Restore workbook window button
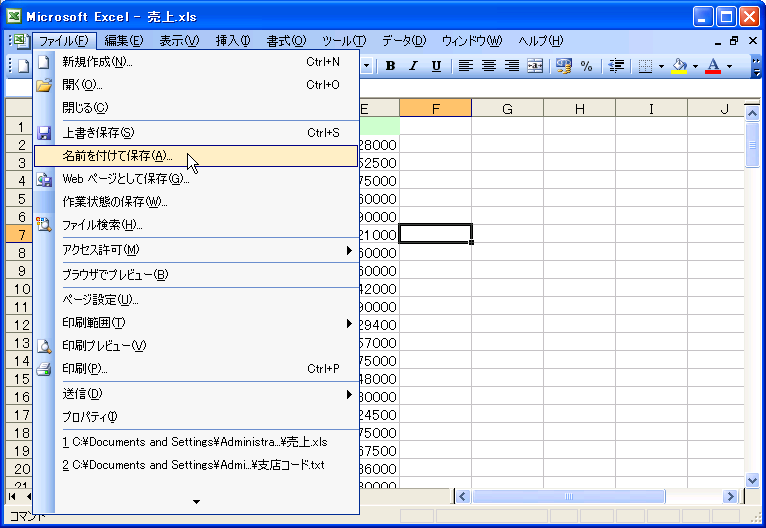Image resolution: width=766 pixels, height=528 pixels. (734, 41)
